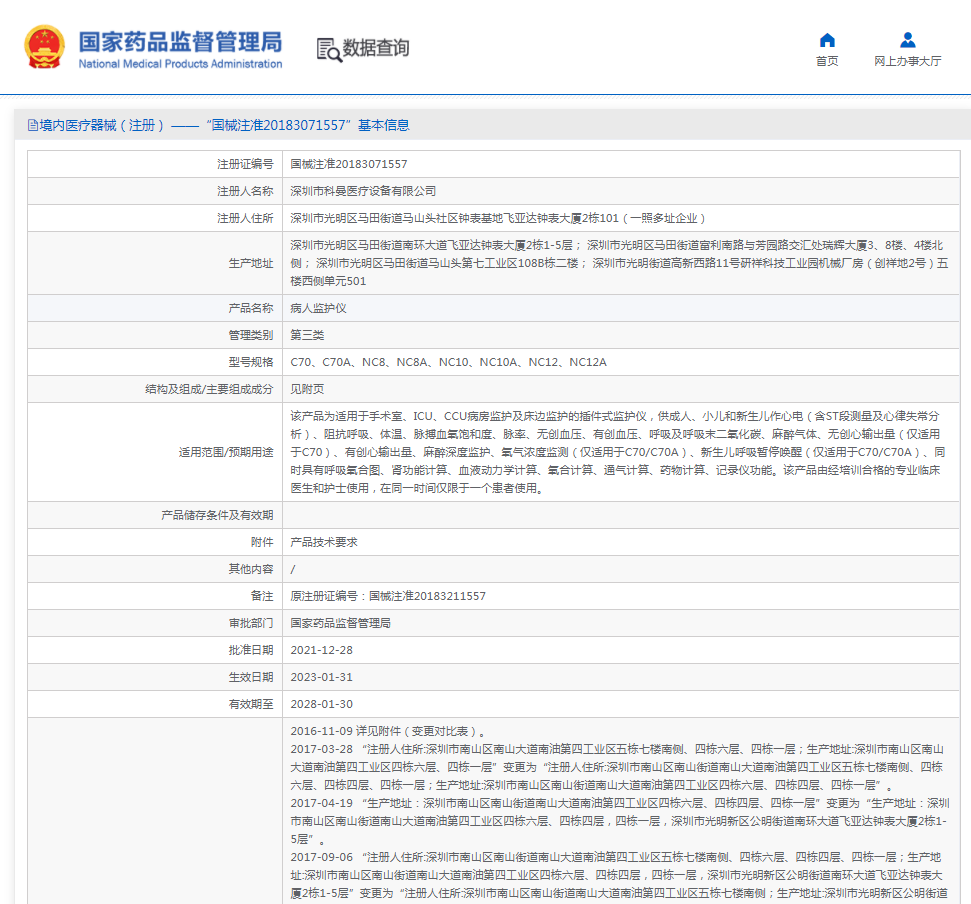Click the document icon before 境内医疗器械
Image resolution: width=971 pixels, height=904 pixels.
pyautogui.click(x=33, y=125)
